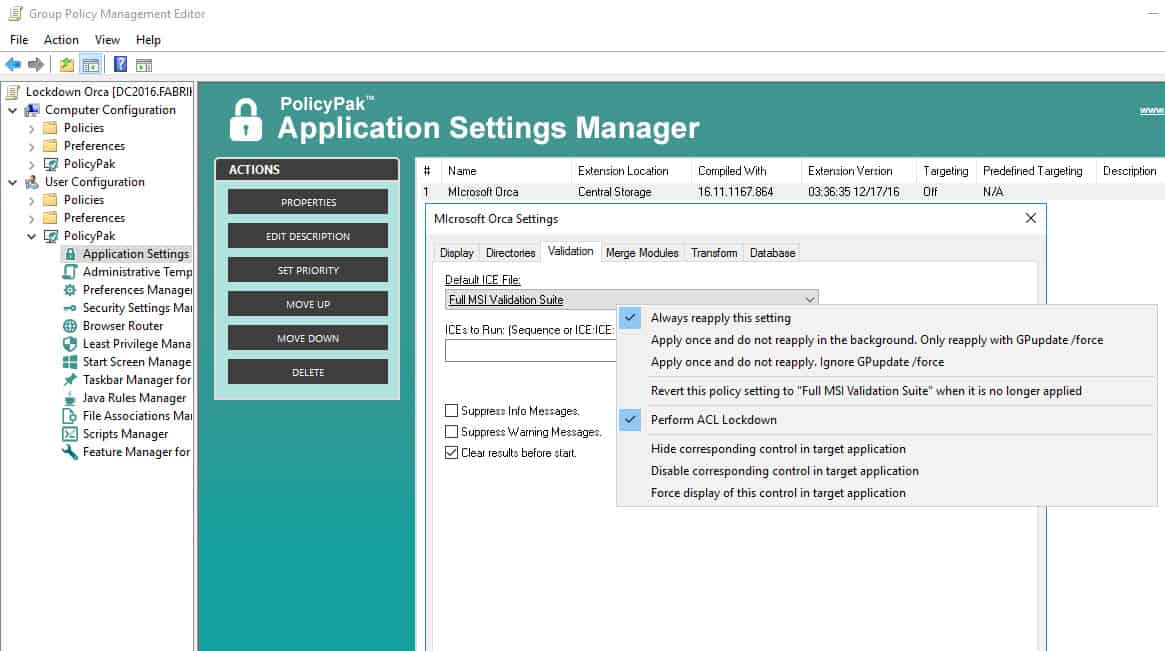
Task: Click the Computer Configuration icon
Action: (32, 110)
